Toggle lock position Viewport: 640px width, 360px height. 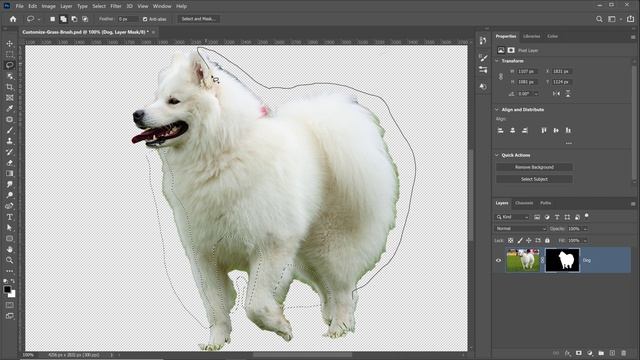click(x=529, y=240)
